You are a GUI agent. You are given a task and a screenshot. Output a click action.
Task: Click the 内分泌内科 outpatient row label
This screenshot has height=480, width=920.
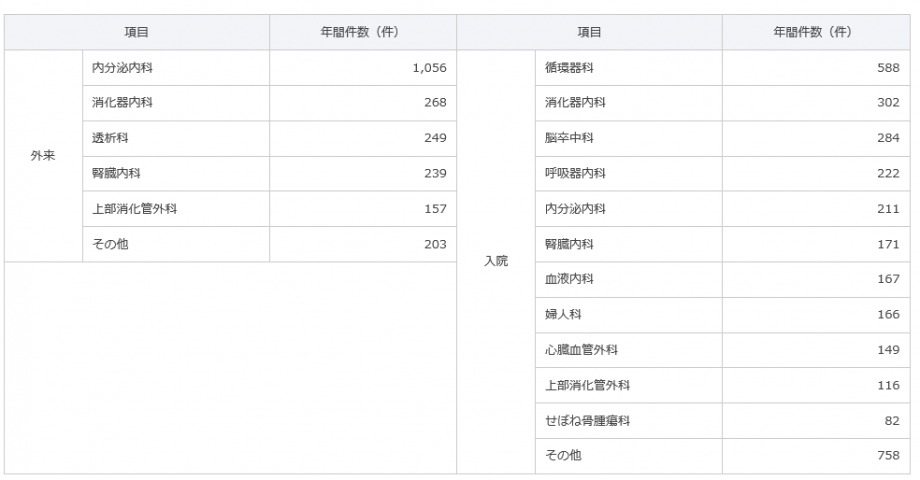[176, 67]
